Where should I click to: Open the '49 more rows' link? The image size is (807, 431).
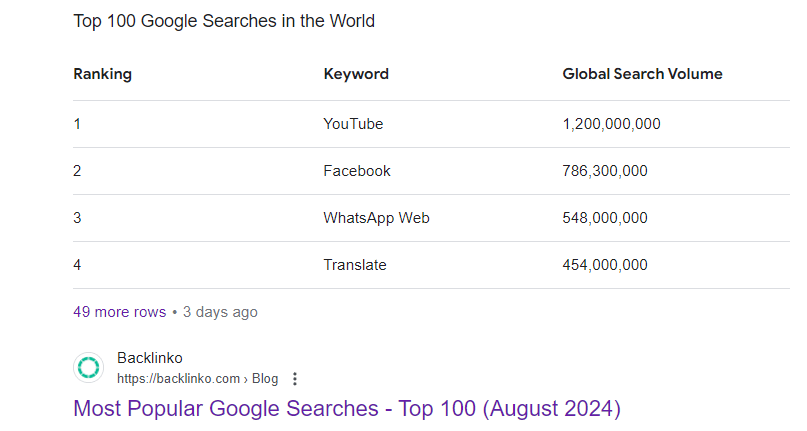tap(119, 312)
